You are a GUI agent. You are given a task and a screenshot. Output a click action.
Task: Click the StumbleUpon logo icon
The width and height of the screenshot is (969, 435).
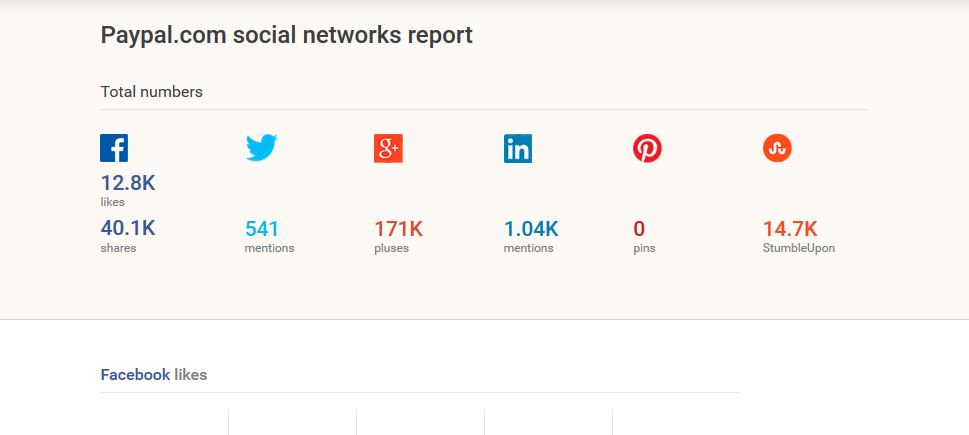click(x=777, y=148)
